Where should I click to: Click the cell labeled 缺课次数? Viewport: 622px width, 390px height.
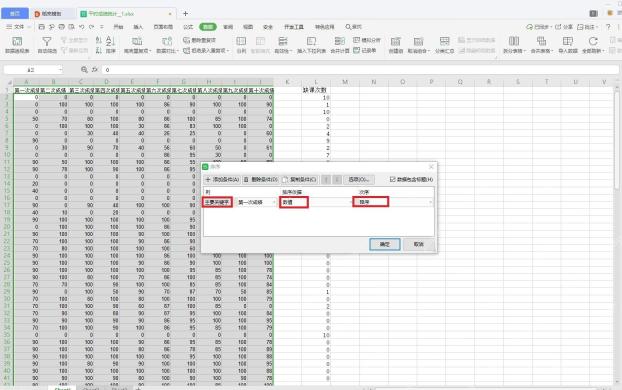click(315, 90)
